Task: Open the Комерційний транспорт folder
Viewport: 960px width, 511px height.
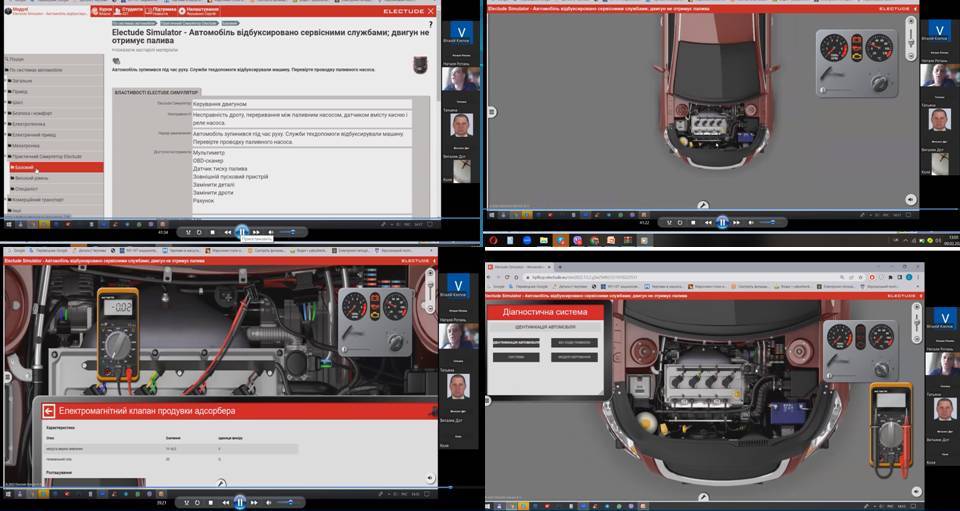Action: point(54,200)
